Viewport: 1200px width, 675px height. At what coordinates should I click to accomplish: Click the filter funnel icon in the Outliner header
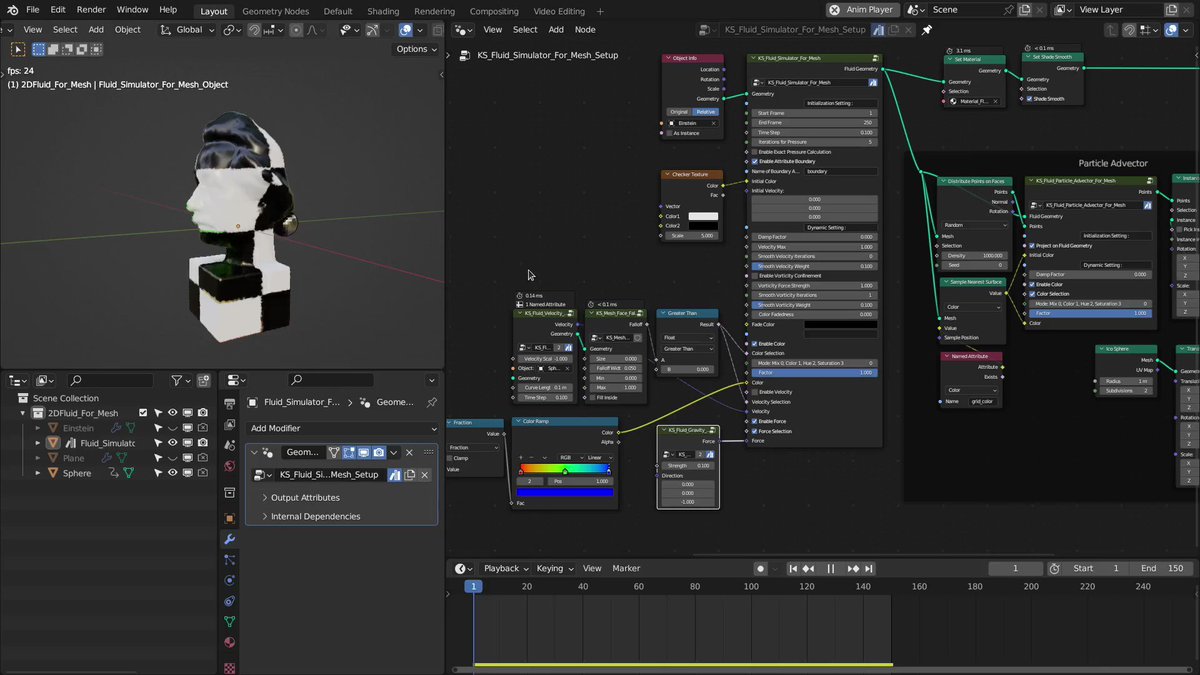tap(177, 381)
